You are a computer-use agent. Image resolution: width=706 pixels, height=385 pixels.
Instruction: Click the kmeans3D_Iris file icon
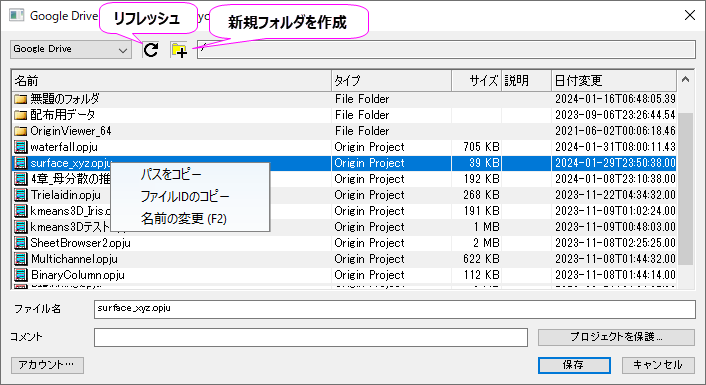pyautogui.click(x=21, y=211)
